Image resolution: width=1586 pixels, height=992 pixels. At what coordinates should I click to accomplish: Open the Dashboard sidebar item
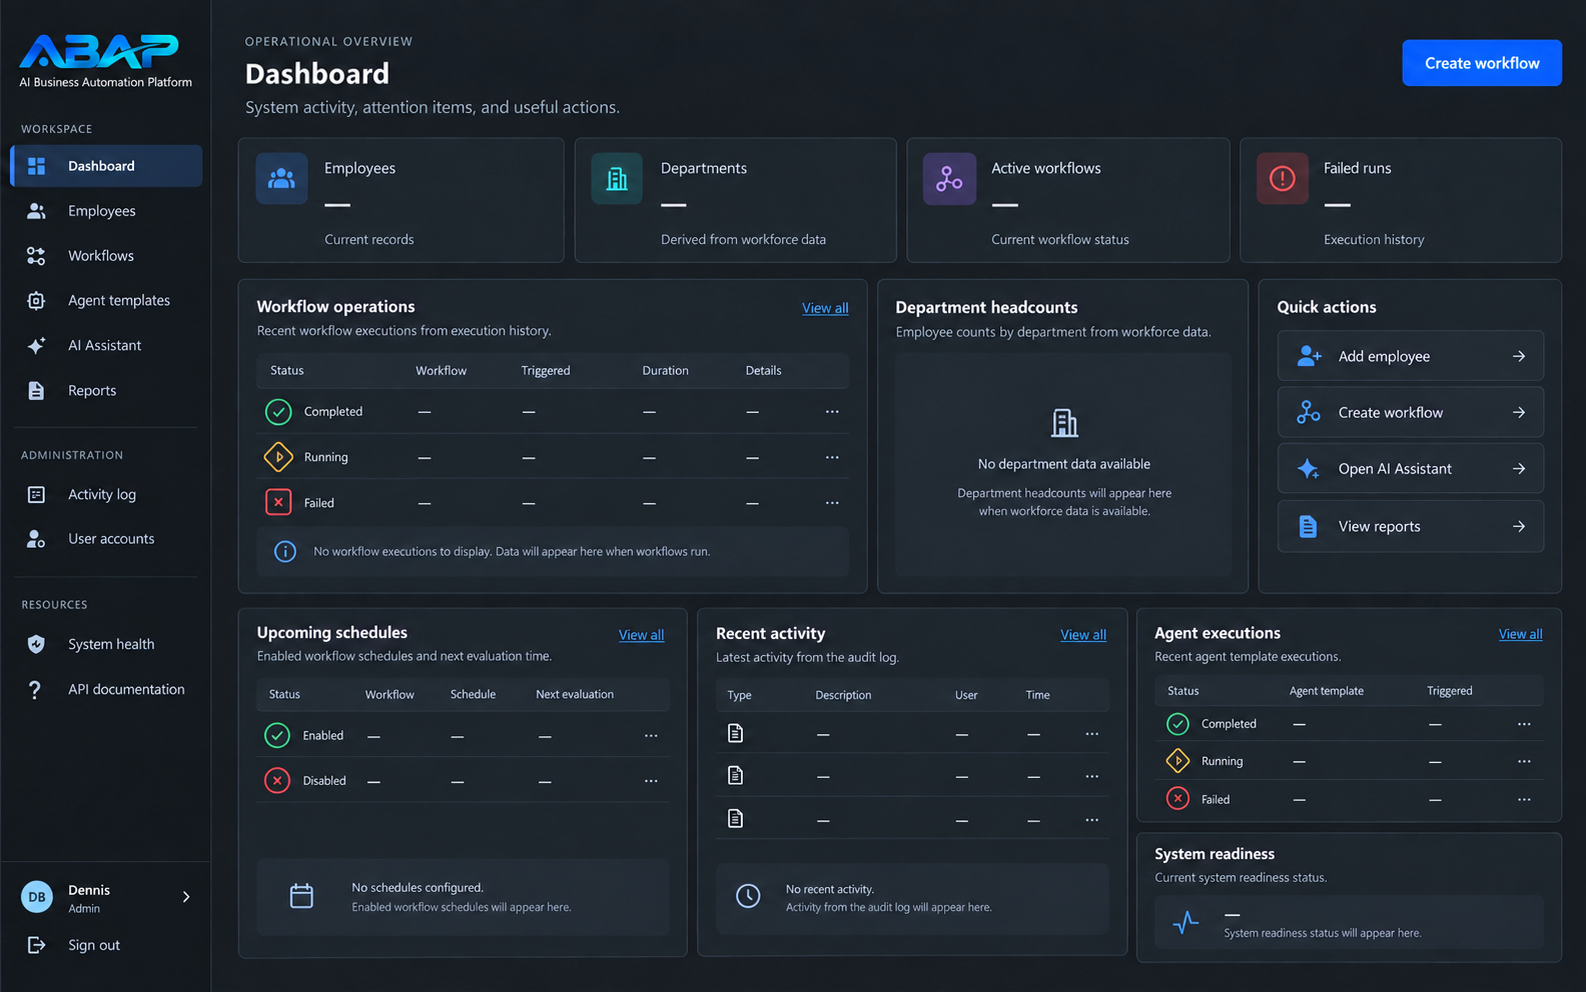(106, 166)
